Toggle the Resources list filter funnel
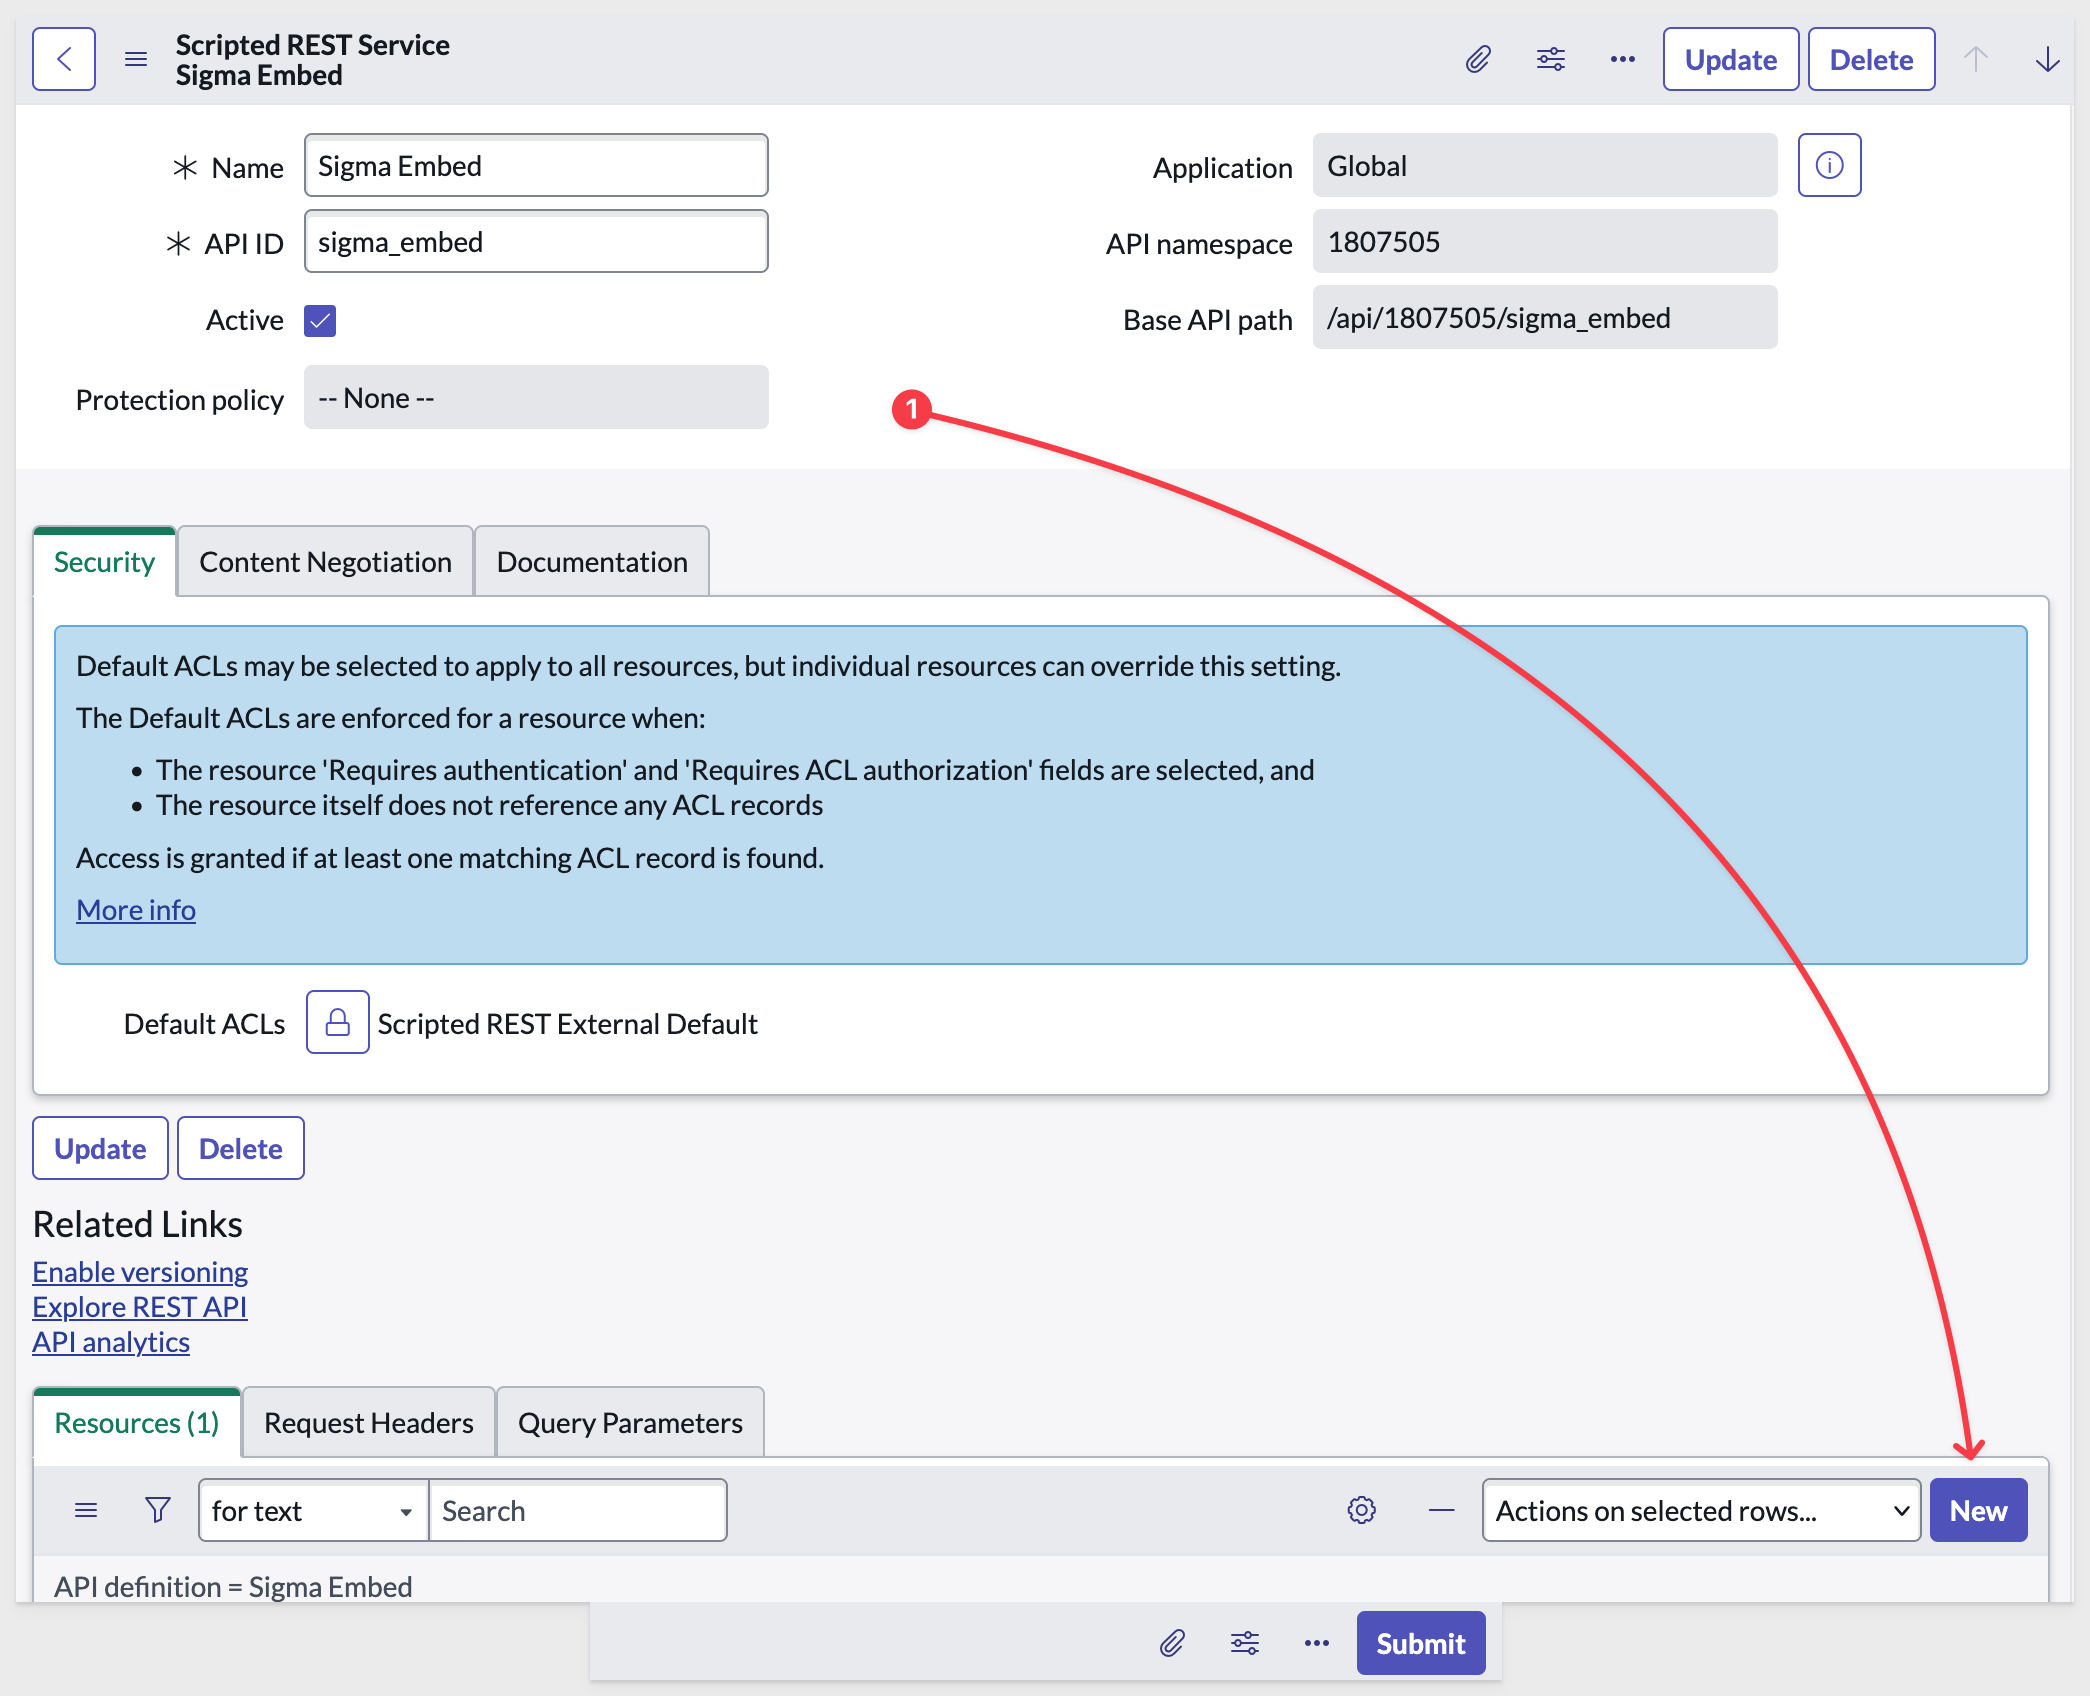Image resolution: width=2090 pixels, height=1696 pixels. (158, 1510)
